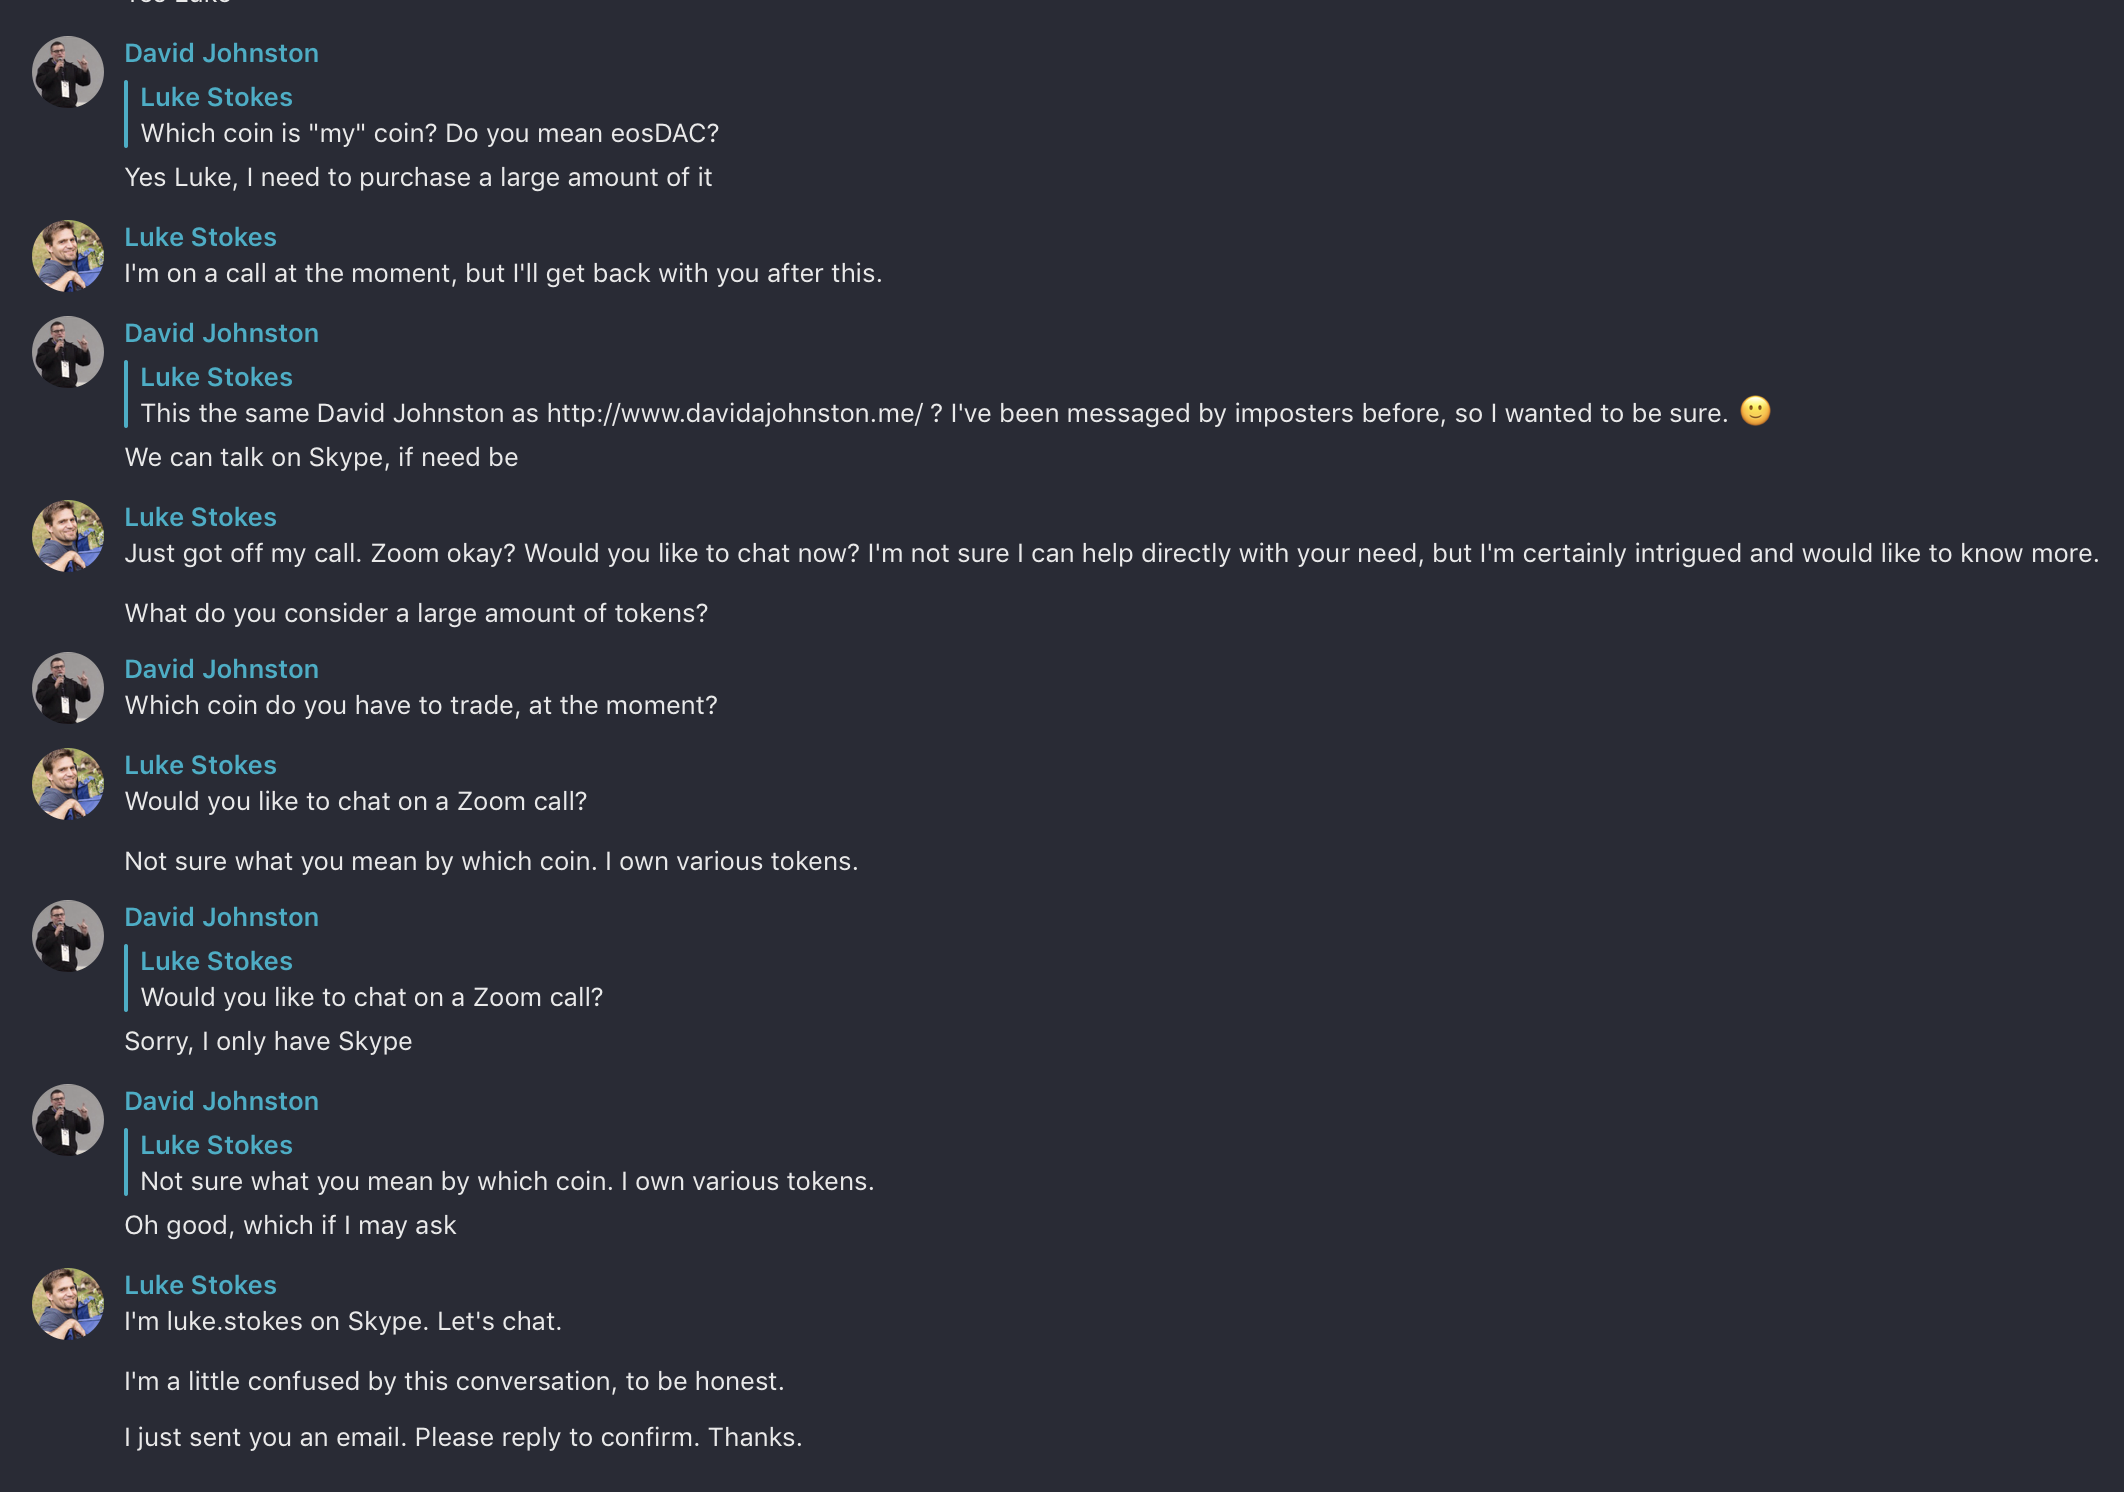Click Luke Stokes' avatar beside the 'on a call' message
This screenshot has width=2124, height=1492.
(x=68, y=256)
